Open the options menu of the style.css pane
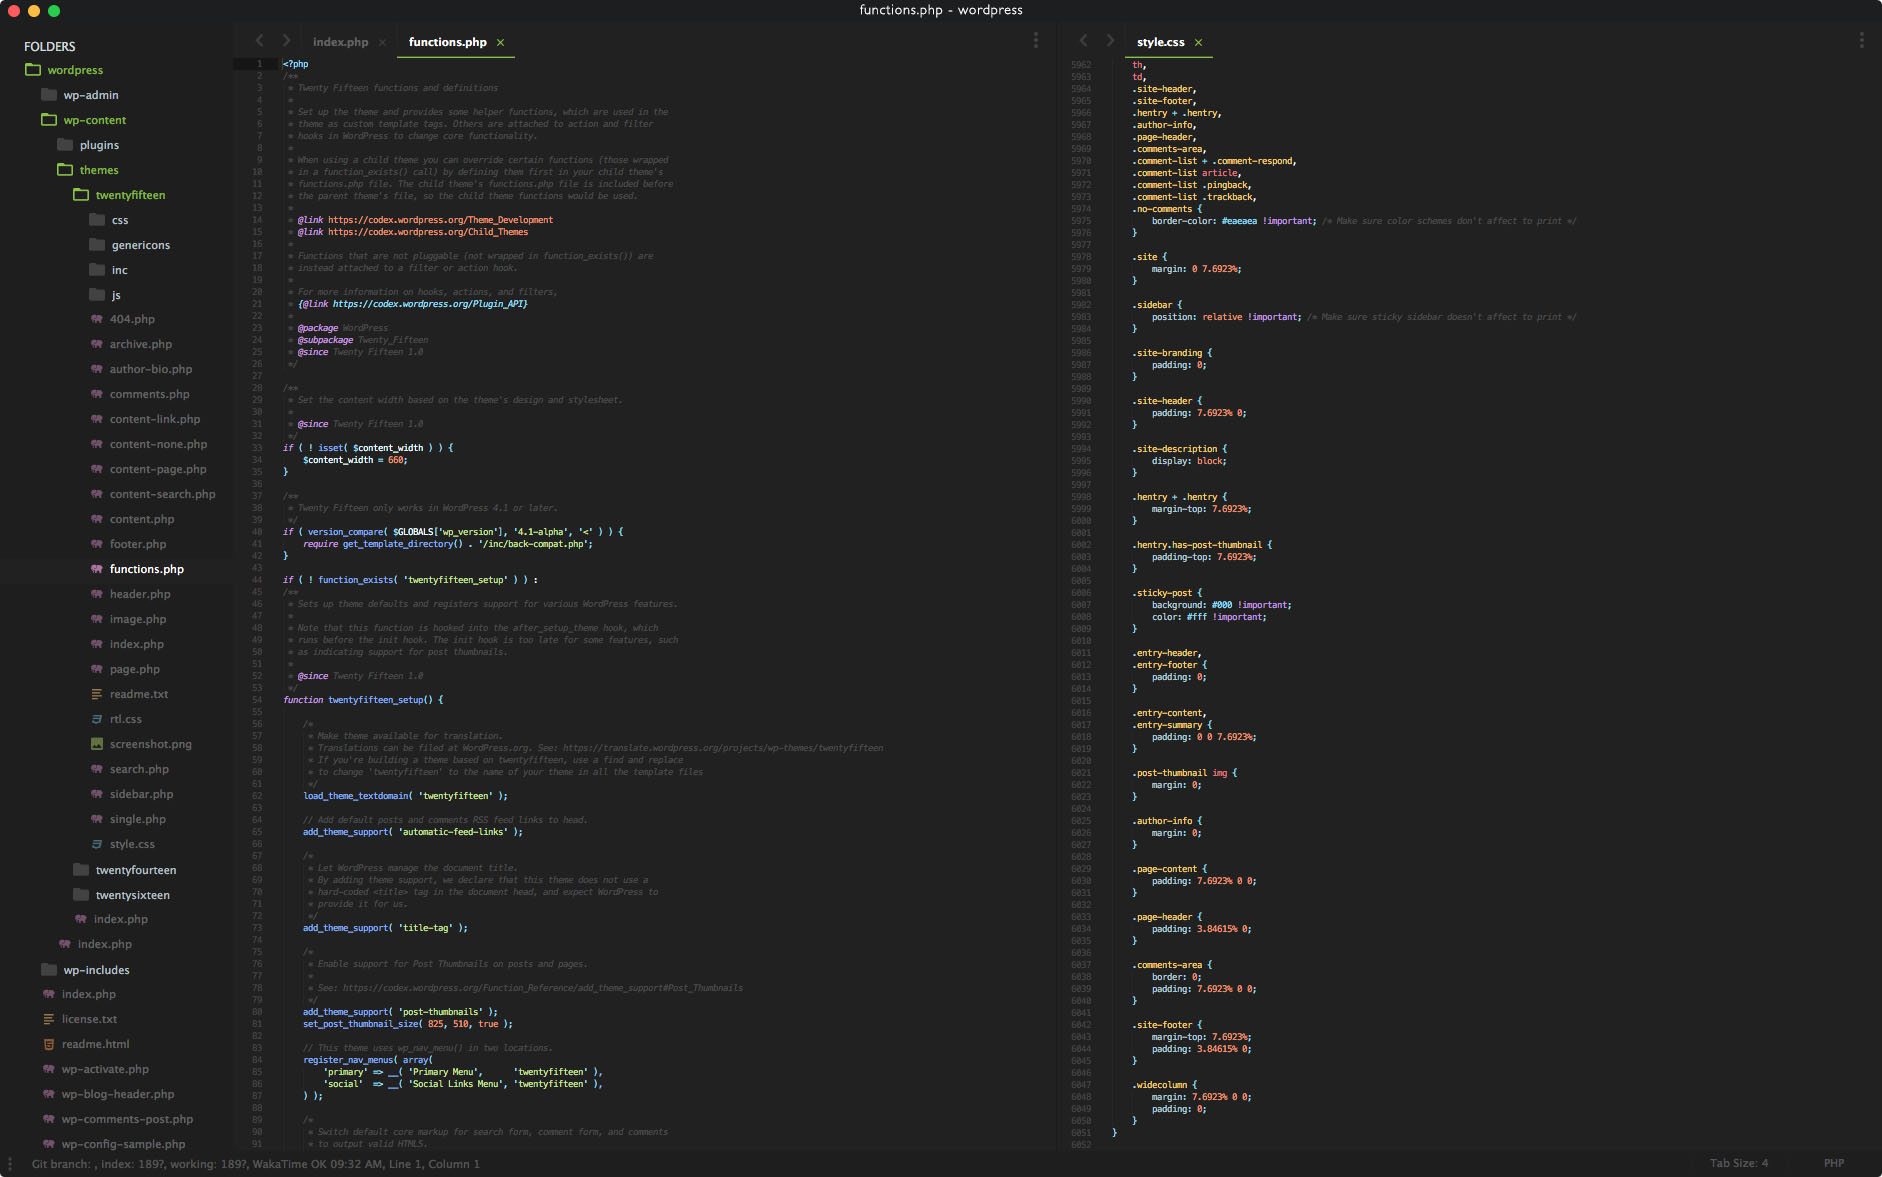Viewport: 1882px width, 1177px height. point(1861,41)
